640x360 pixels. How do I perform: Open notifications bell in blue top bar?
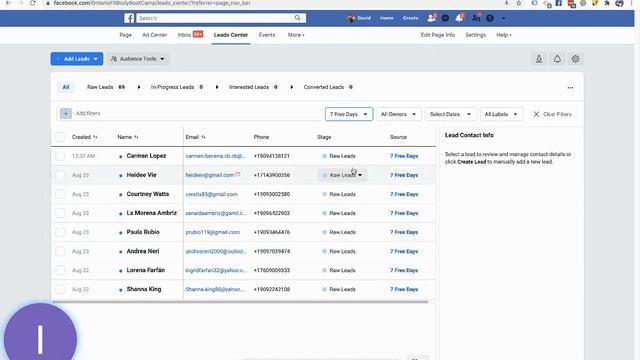point(460,18)
